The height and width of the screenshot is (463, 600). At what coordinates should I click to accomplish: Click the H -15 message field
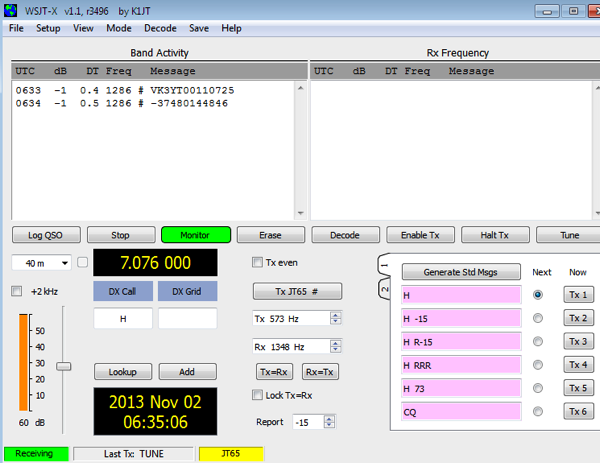(x=461, y=318)
